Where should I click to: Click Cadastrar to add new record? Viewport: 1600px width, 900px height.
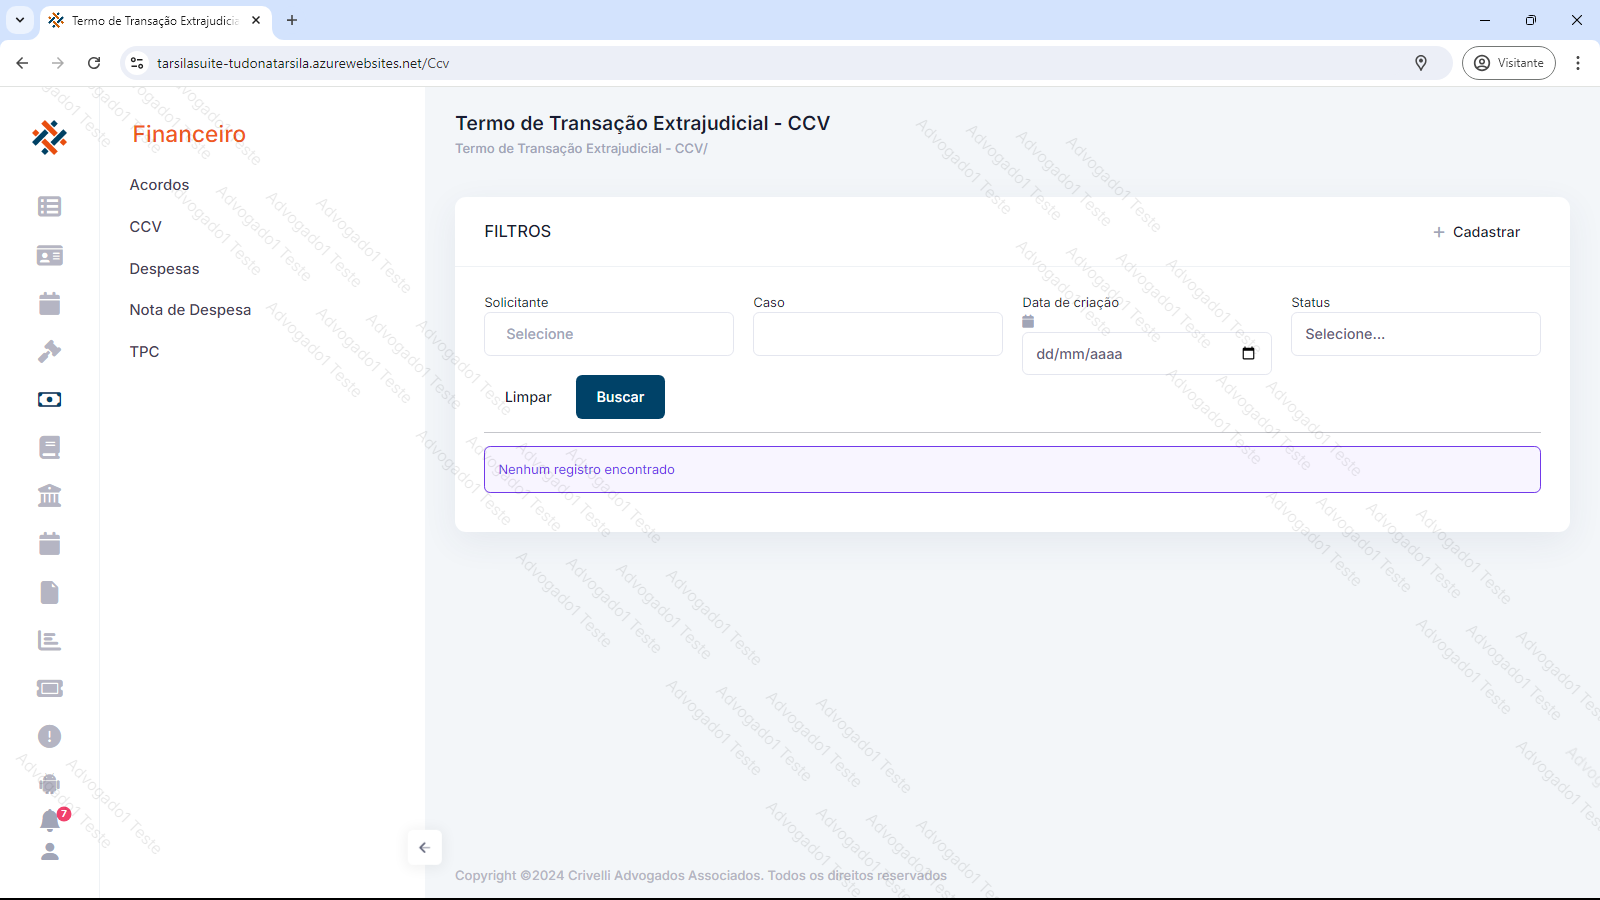(1476, 232)
